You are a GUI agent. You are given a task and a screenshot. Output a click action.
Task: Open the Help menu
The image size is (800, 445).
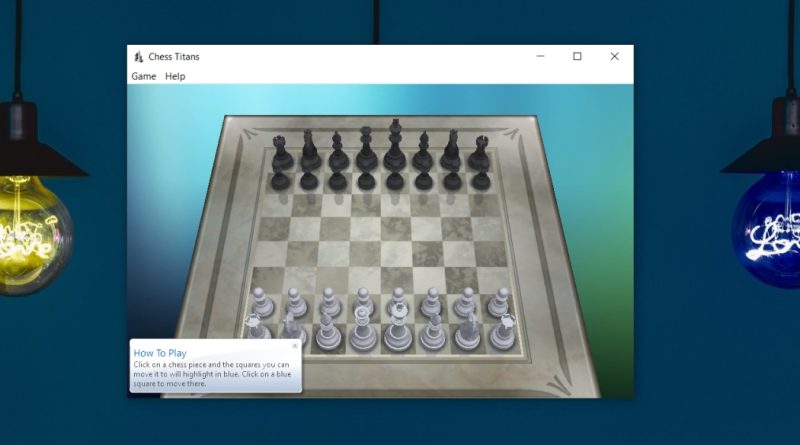(175, 76)
